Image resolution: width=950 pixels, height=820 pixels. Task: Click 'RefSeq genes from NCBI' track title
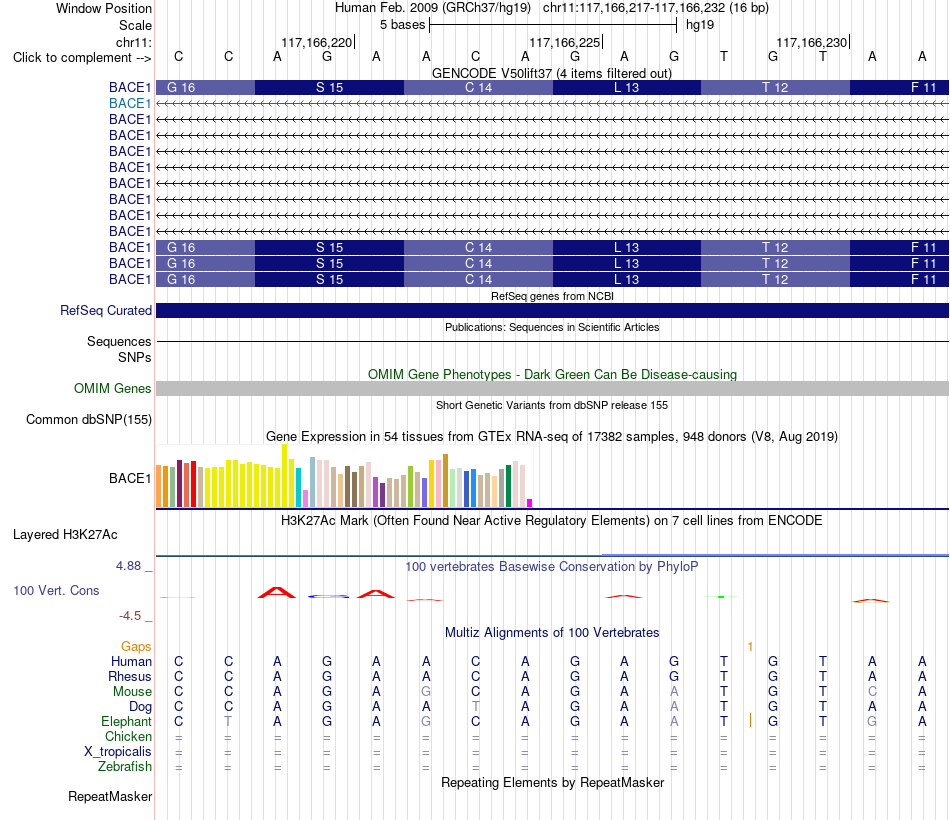(x=552, y=296)
